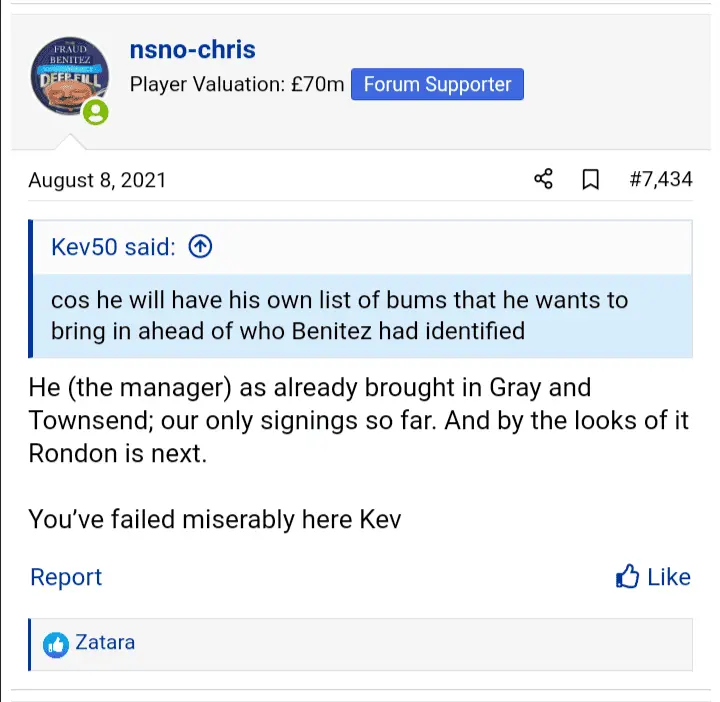Image resolution: width=720 pixels, height=702 pixels.
Task: Open Zatara's profile from the likes bar
Action: coord(105,642)
